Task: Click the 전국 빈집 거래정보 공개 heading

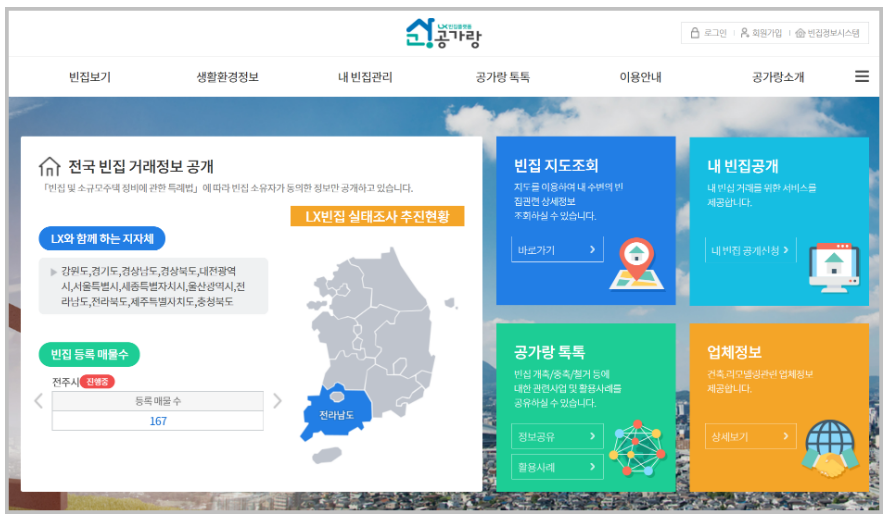Action: pyautogui.click(x=141, y=166)
